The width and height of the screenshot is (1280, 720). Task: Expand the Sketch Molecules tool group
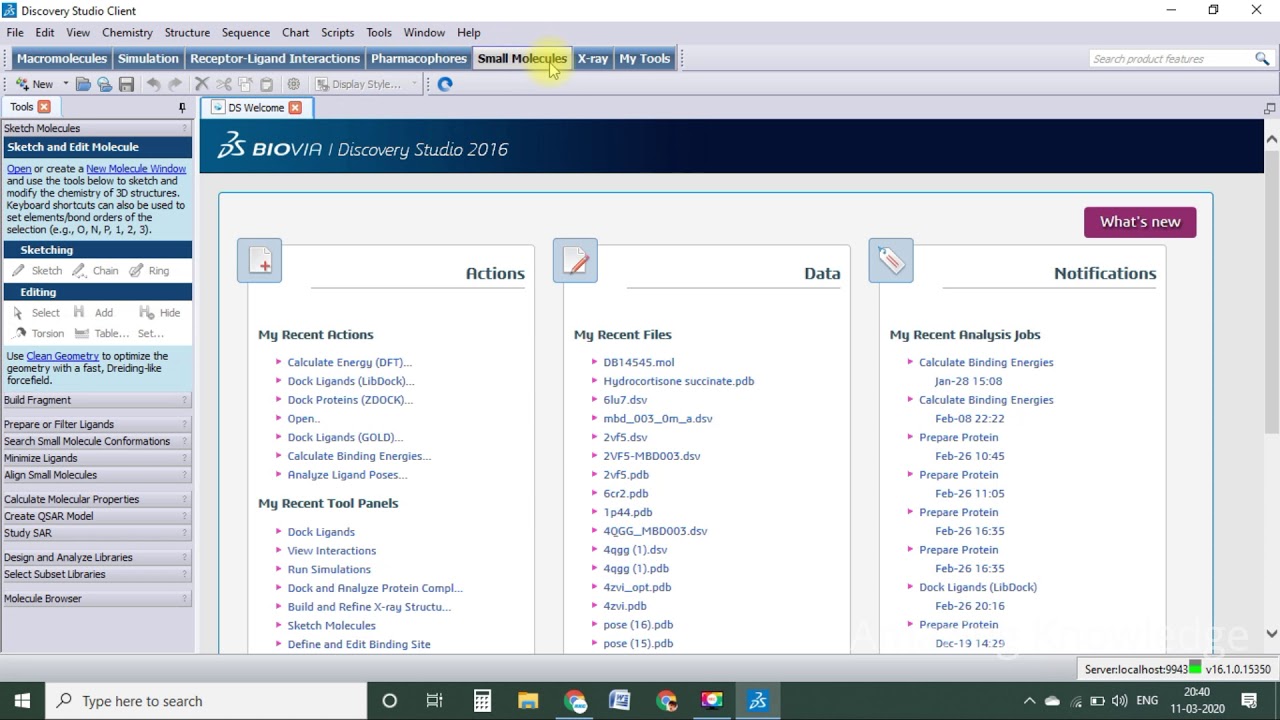(x=96, y=128)
